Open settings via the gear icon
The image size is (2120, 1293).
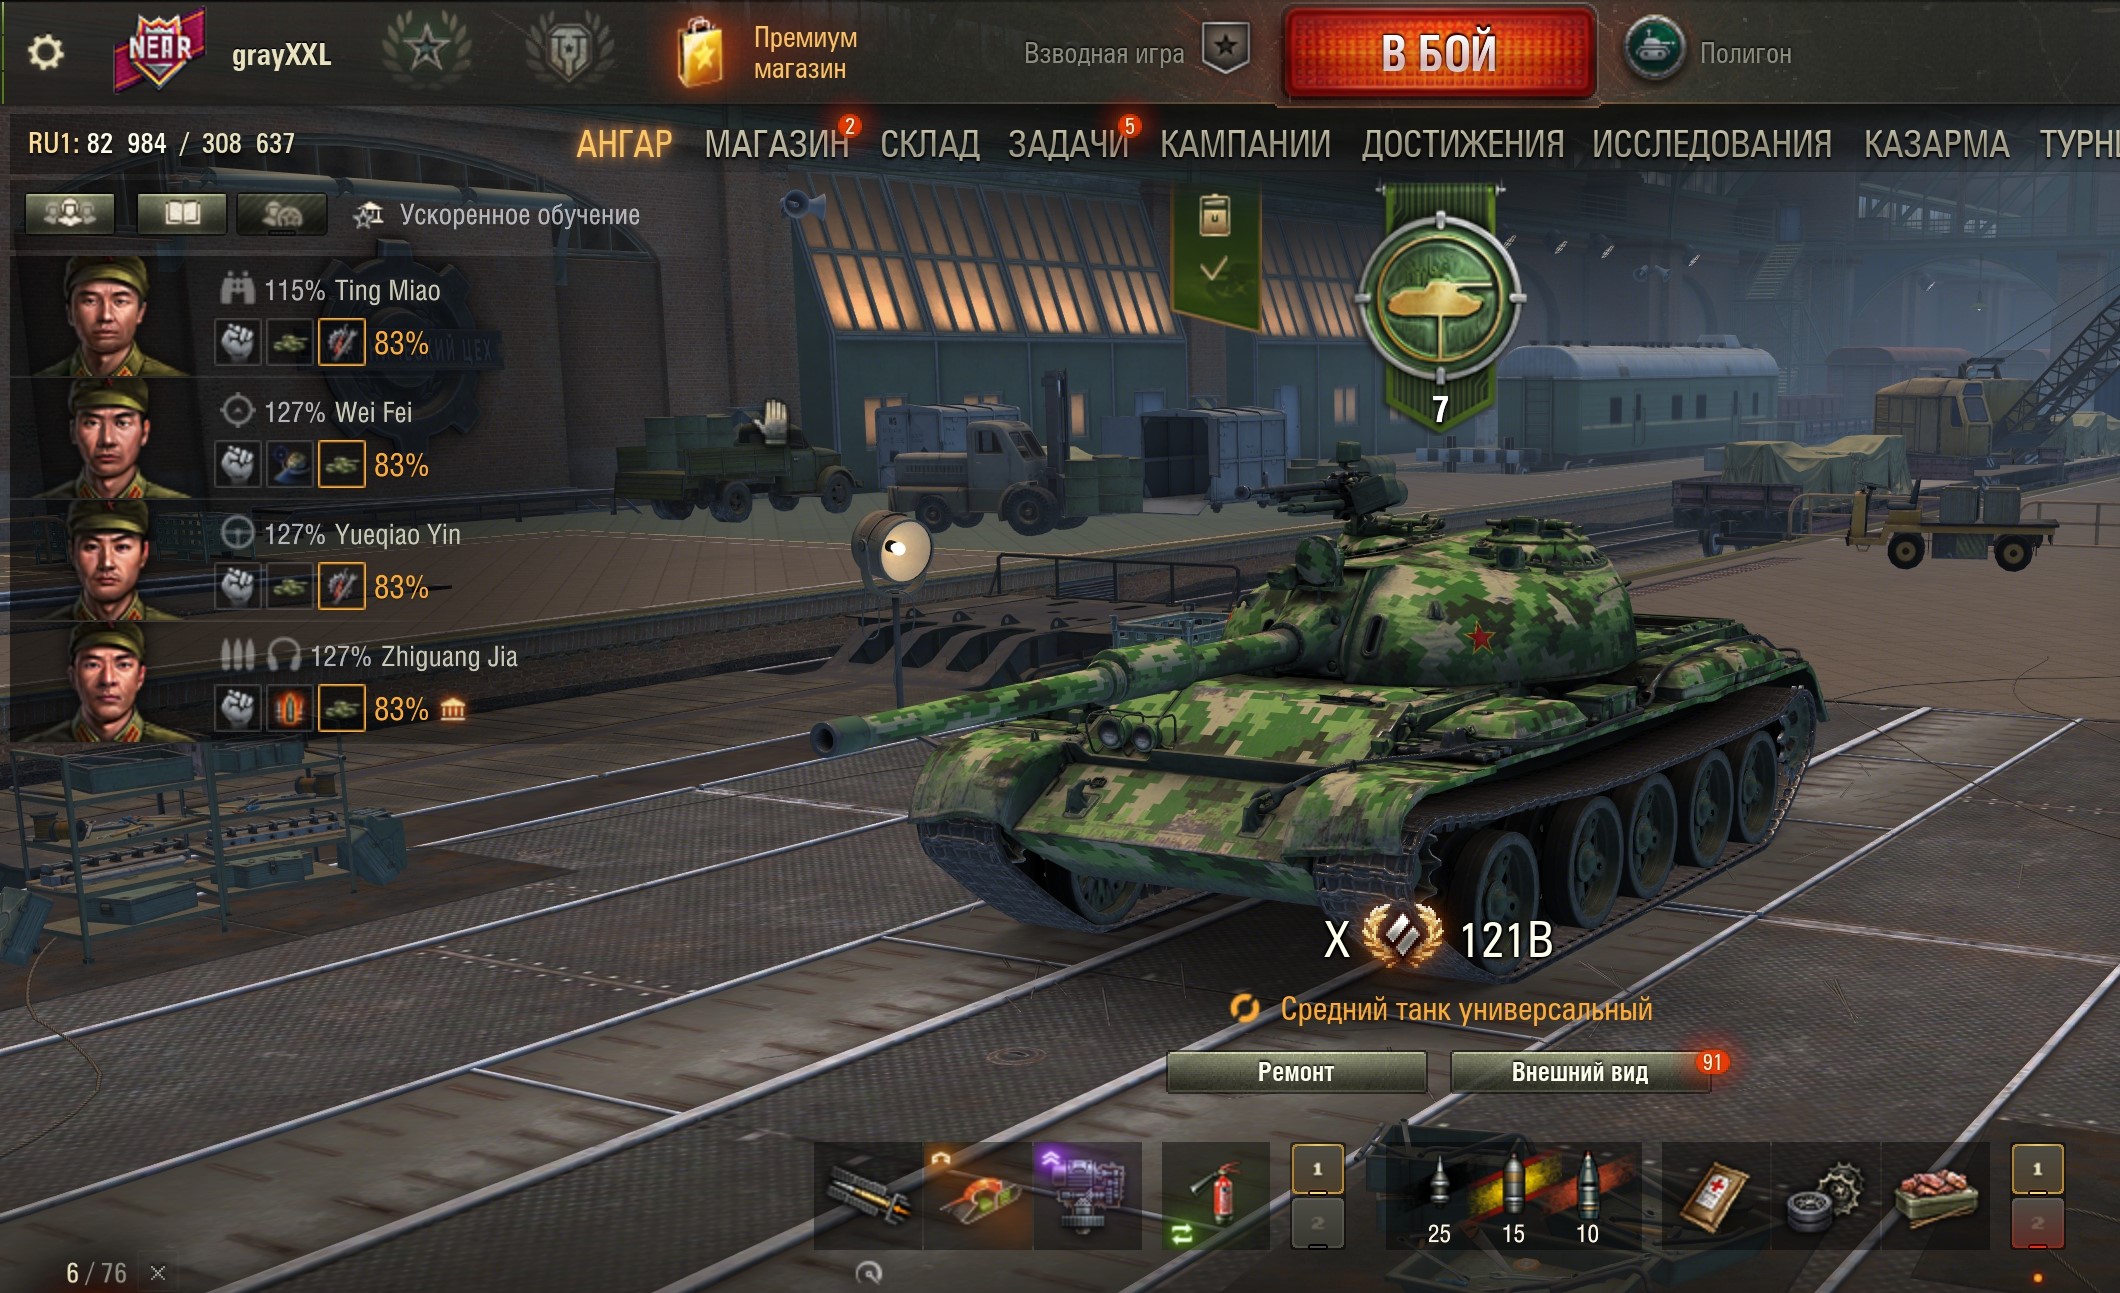coord(45,52)
